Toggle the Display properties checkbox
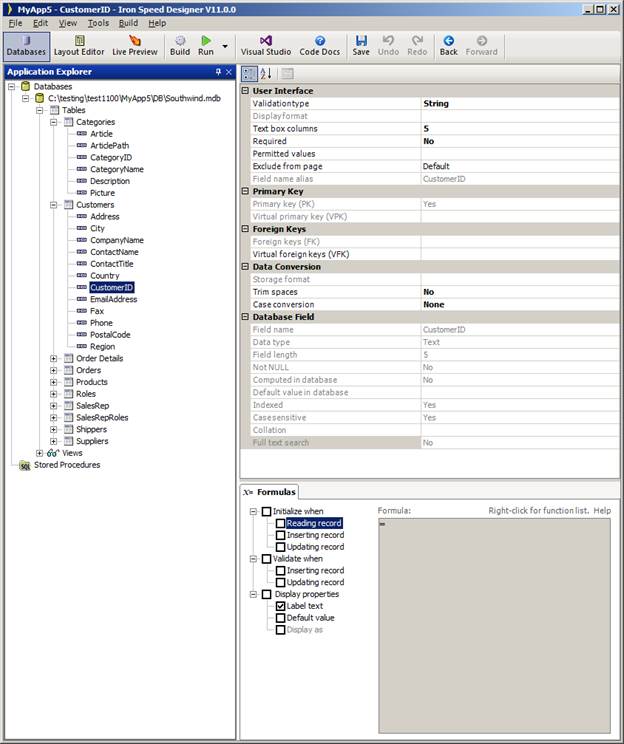The width and height of the screenshot is (624, 744). [x=267, y=594]
